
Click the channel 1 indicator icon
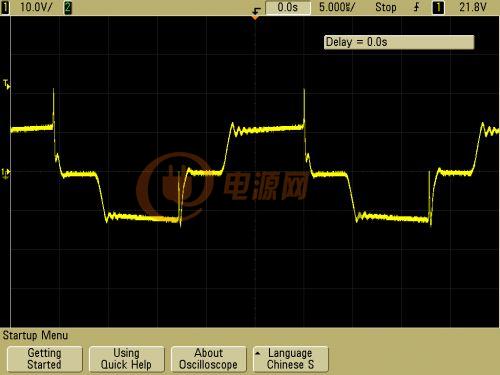tap(5, 7)
